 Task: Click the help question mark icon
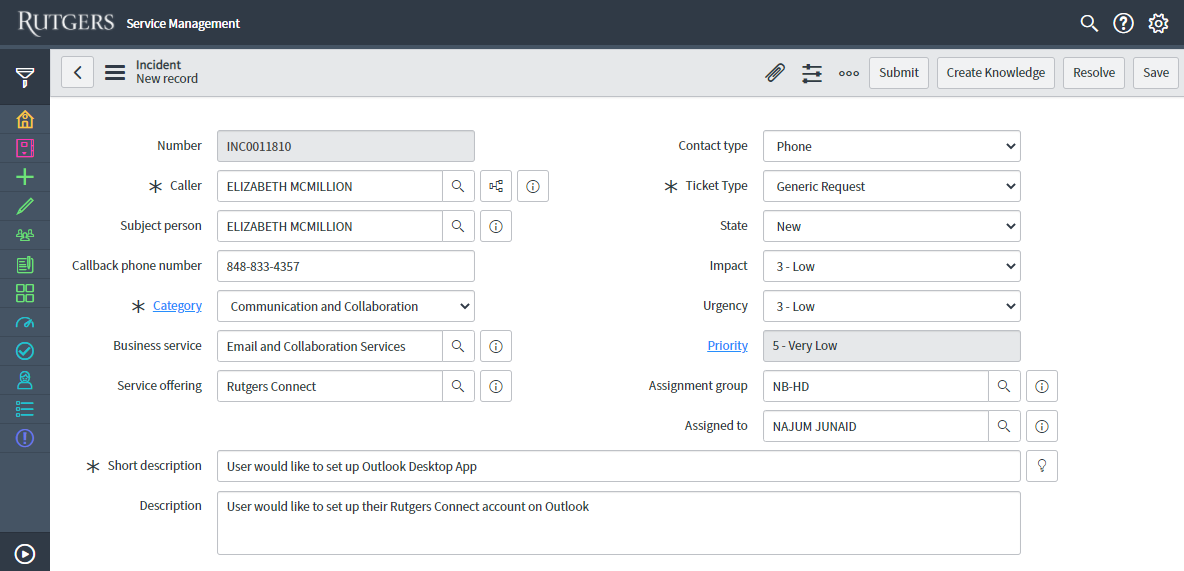(x=1123, y=23)
